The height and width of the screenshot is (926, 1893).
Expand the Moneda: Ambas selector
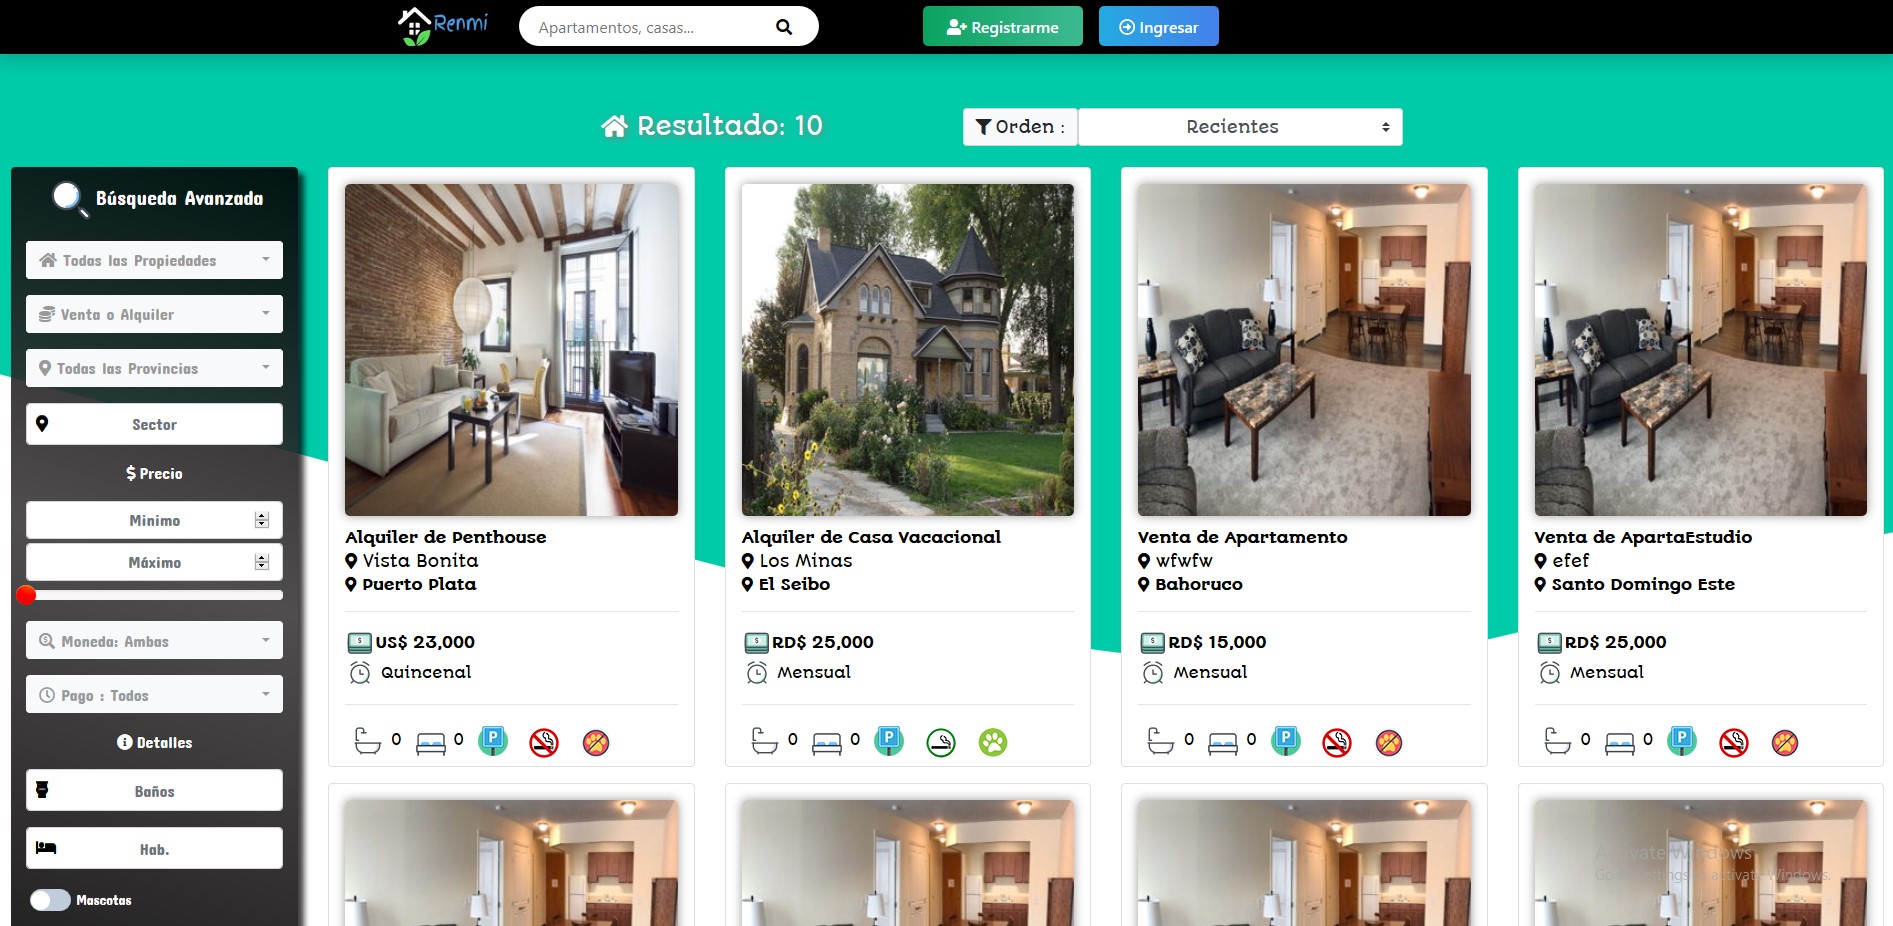point(154,641)
